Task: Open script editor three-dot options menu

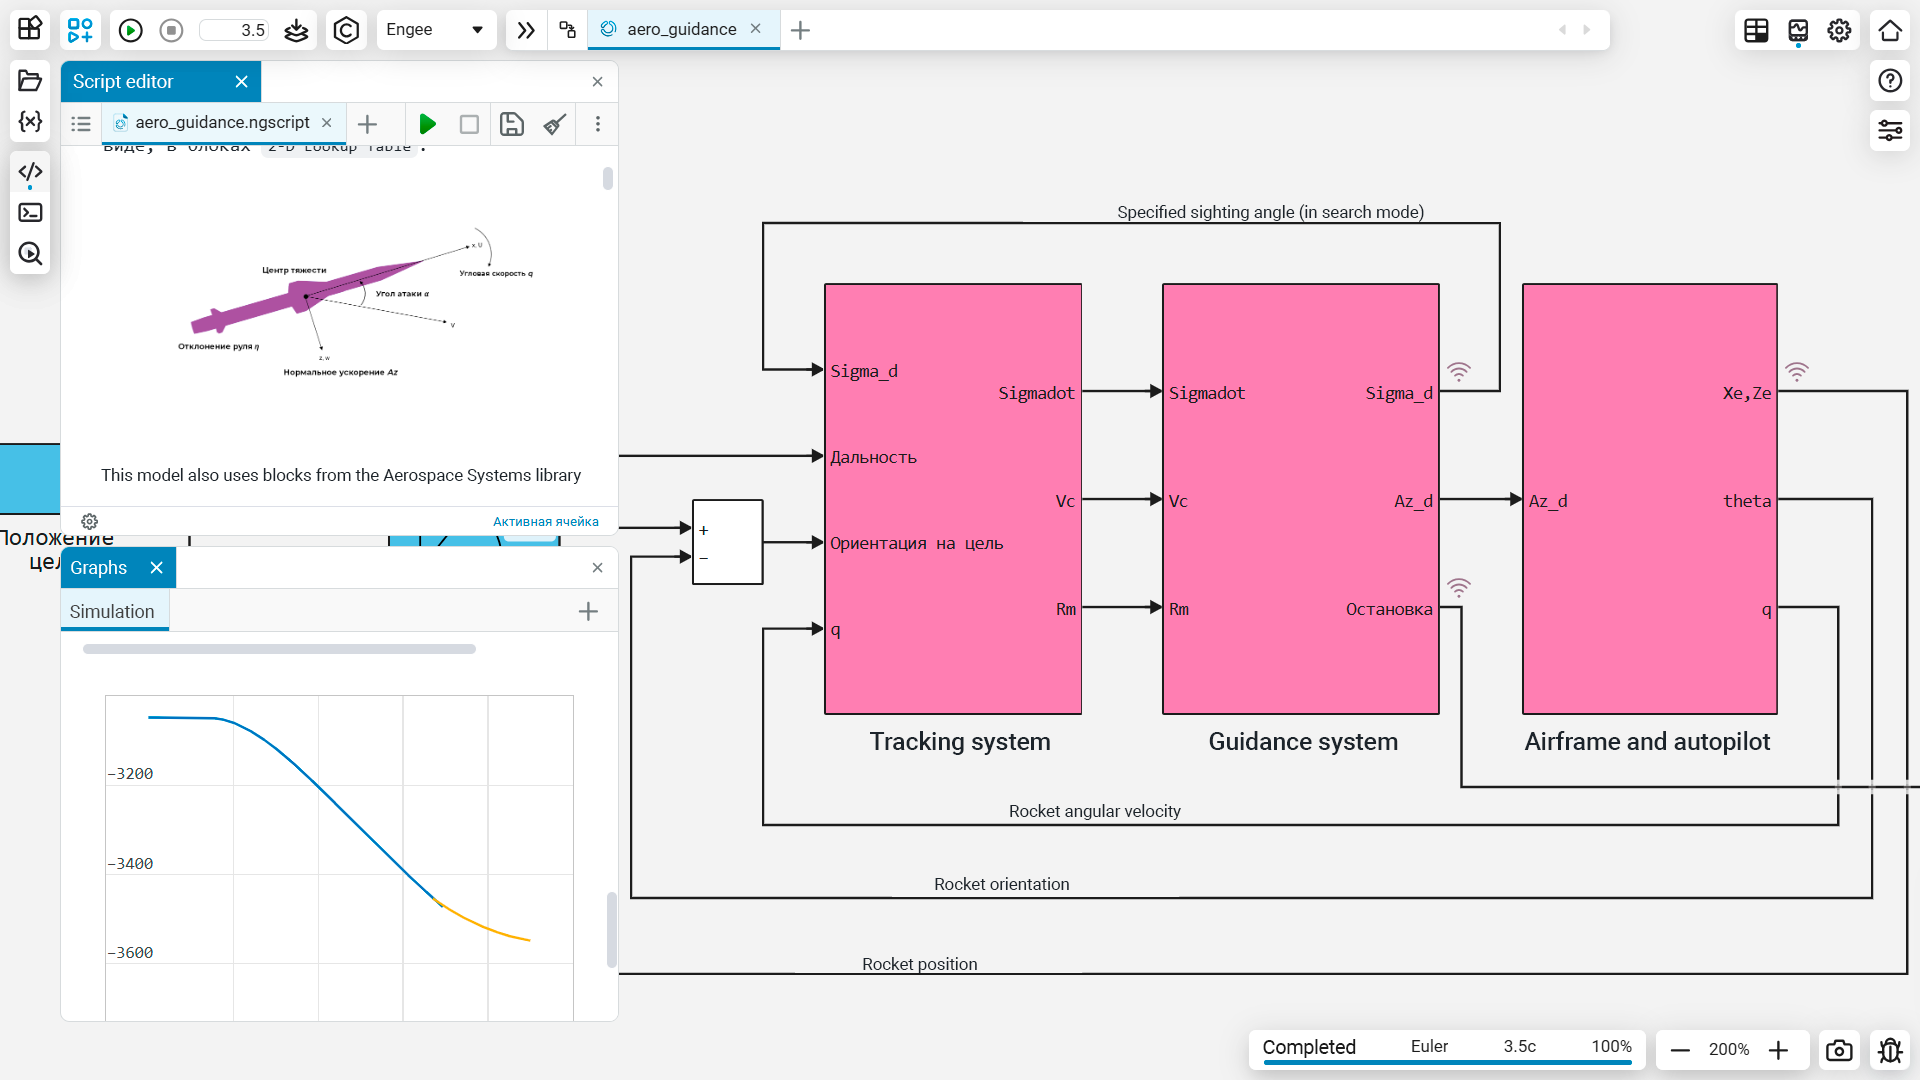Action: 598,124
